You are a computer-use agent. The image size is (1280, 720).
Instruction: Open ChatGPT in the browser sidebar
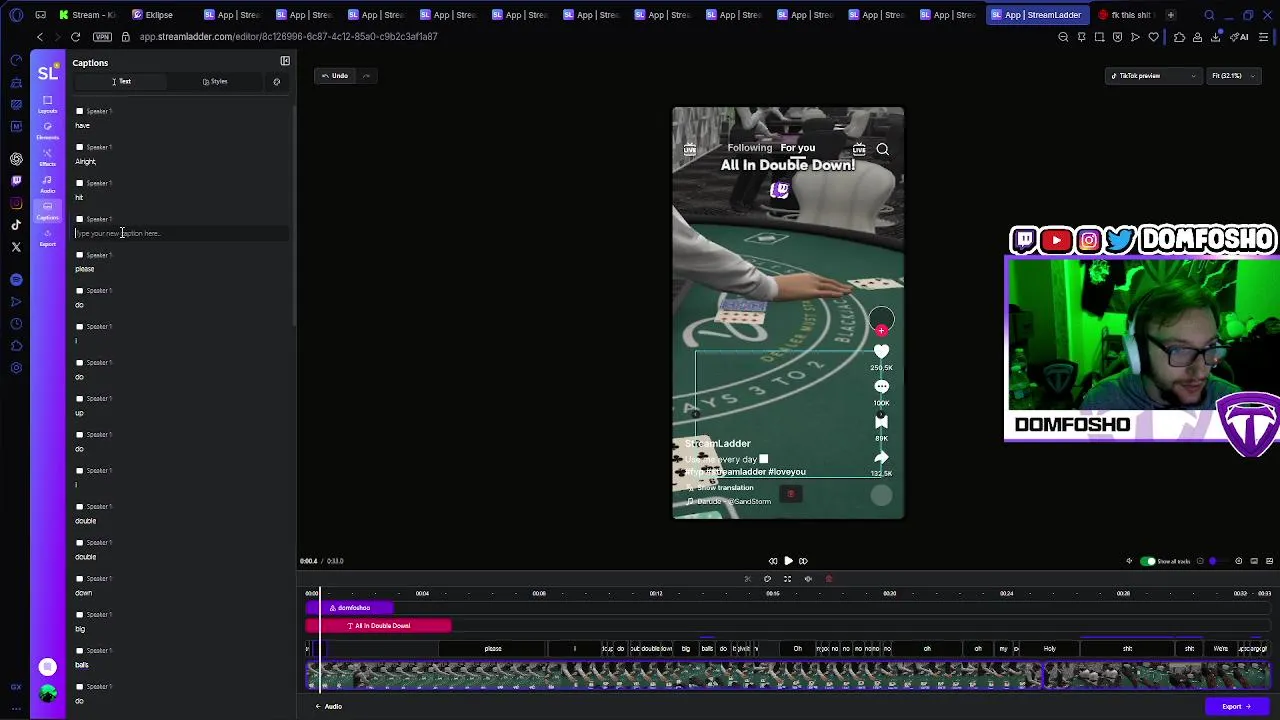16,159
